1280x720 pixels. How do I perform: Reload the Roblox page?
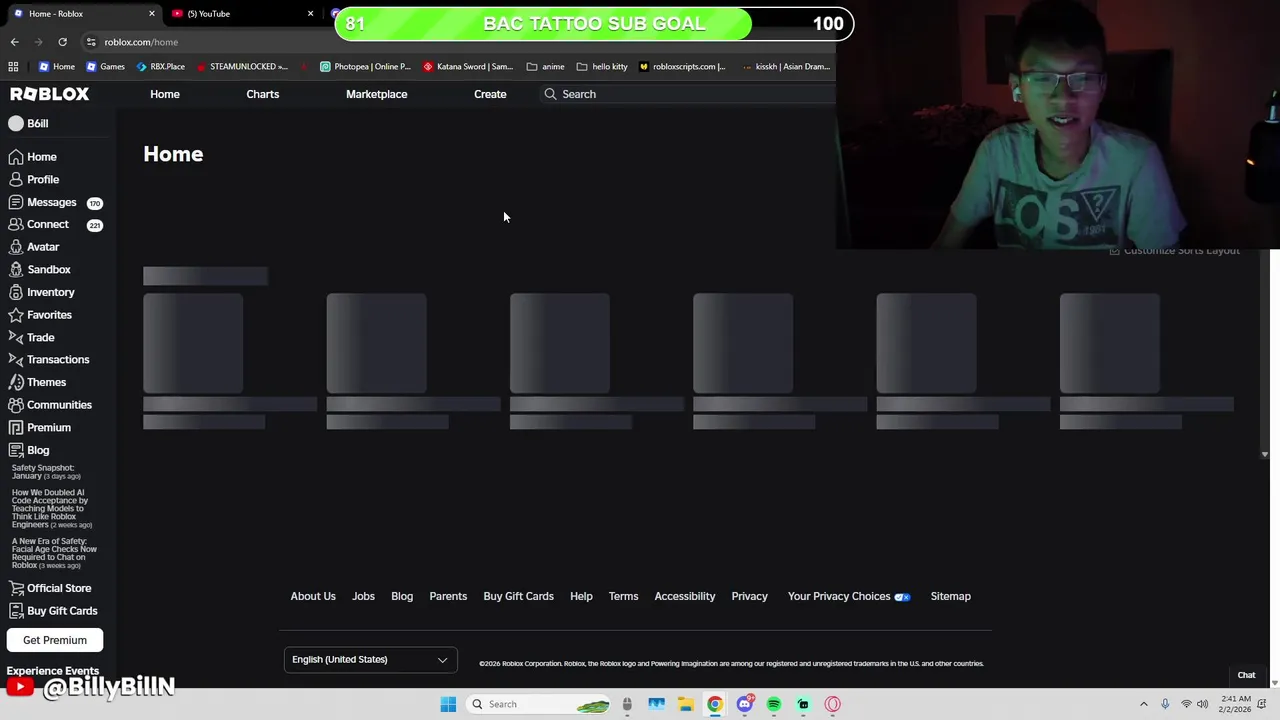tap(62, 42)
